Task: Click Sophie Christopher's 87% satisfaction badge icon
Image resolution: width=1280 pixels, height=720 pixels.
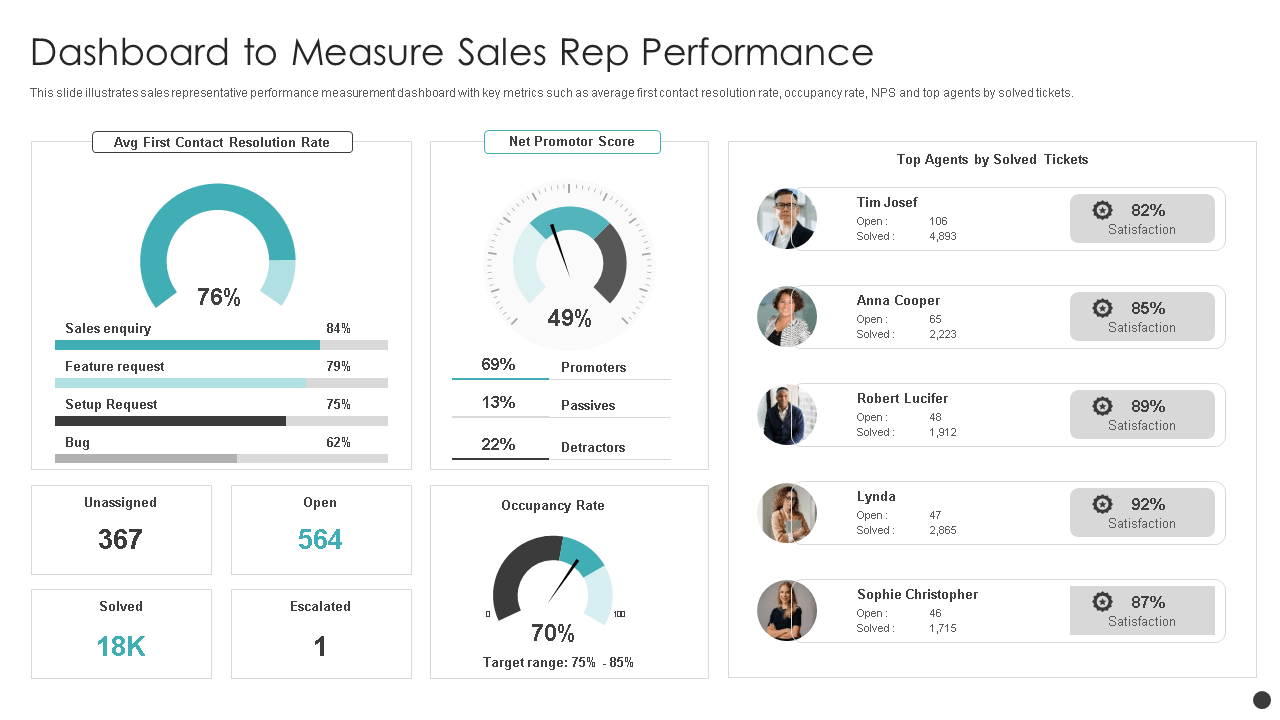Action: 1102,602
